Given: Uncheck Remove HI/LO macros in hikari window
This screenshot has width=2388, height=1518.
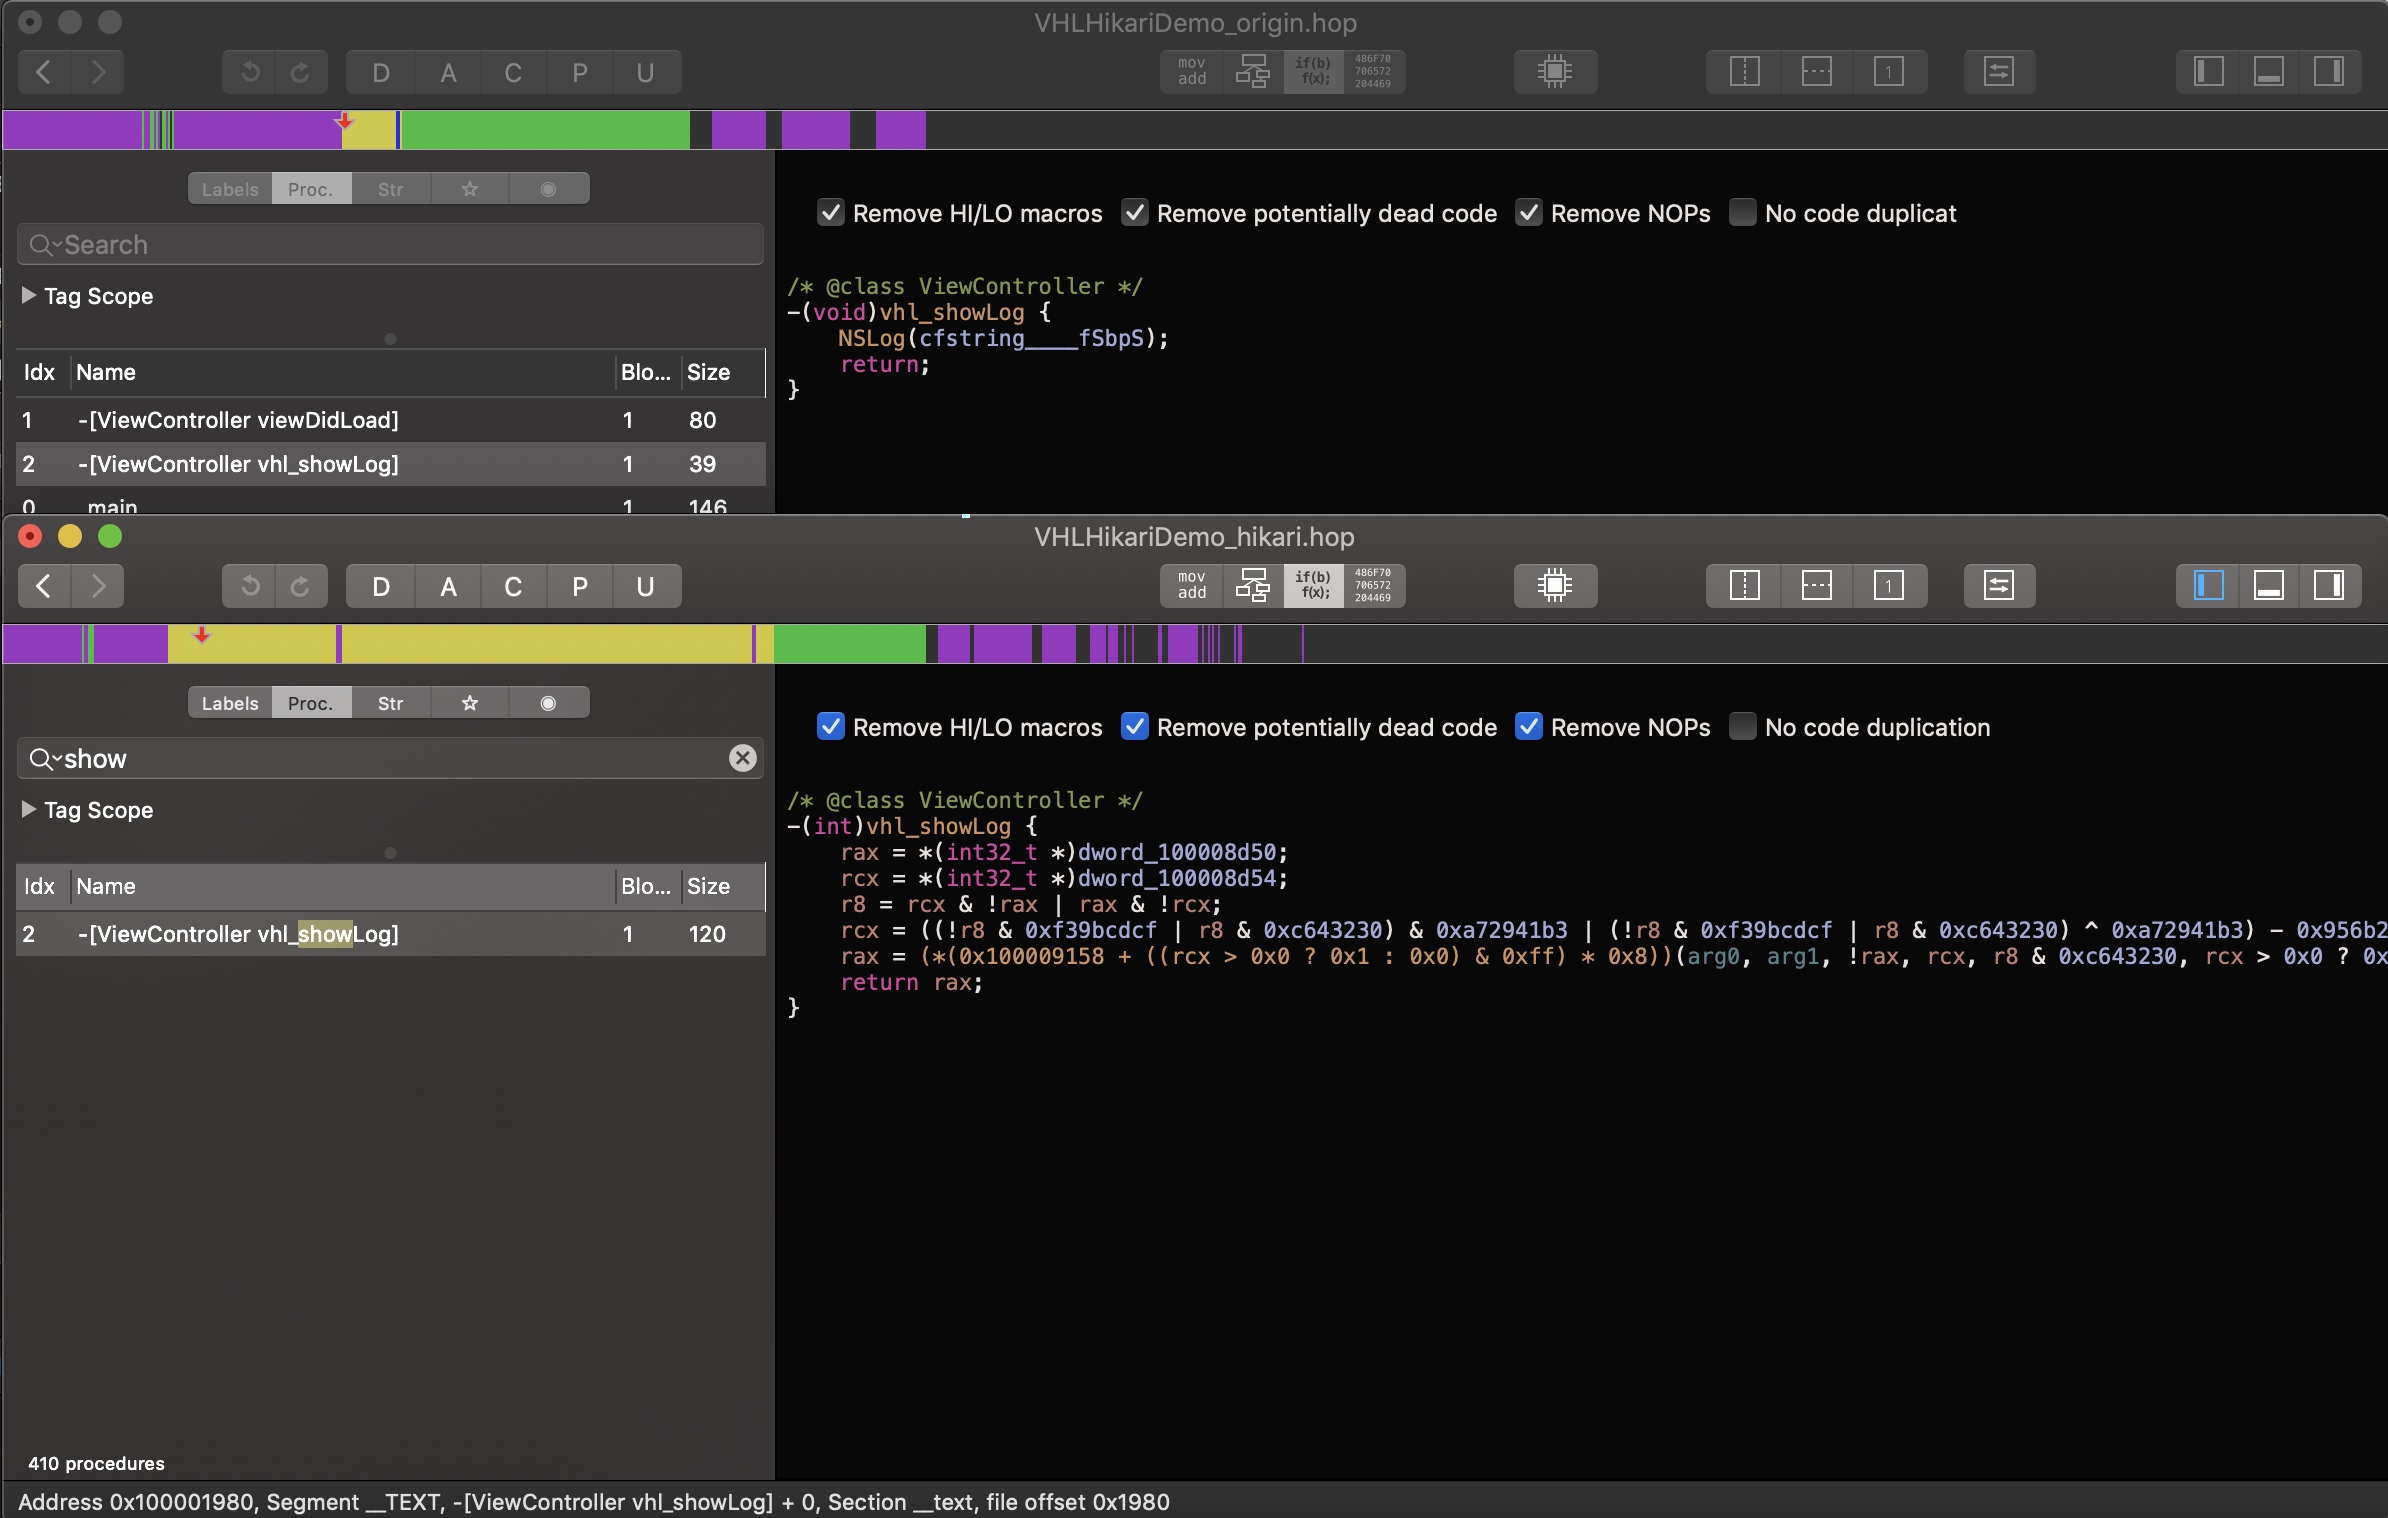Looking at the screenshot, I should 830,727.
